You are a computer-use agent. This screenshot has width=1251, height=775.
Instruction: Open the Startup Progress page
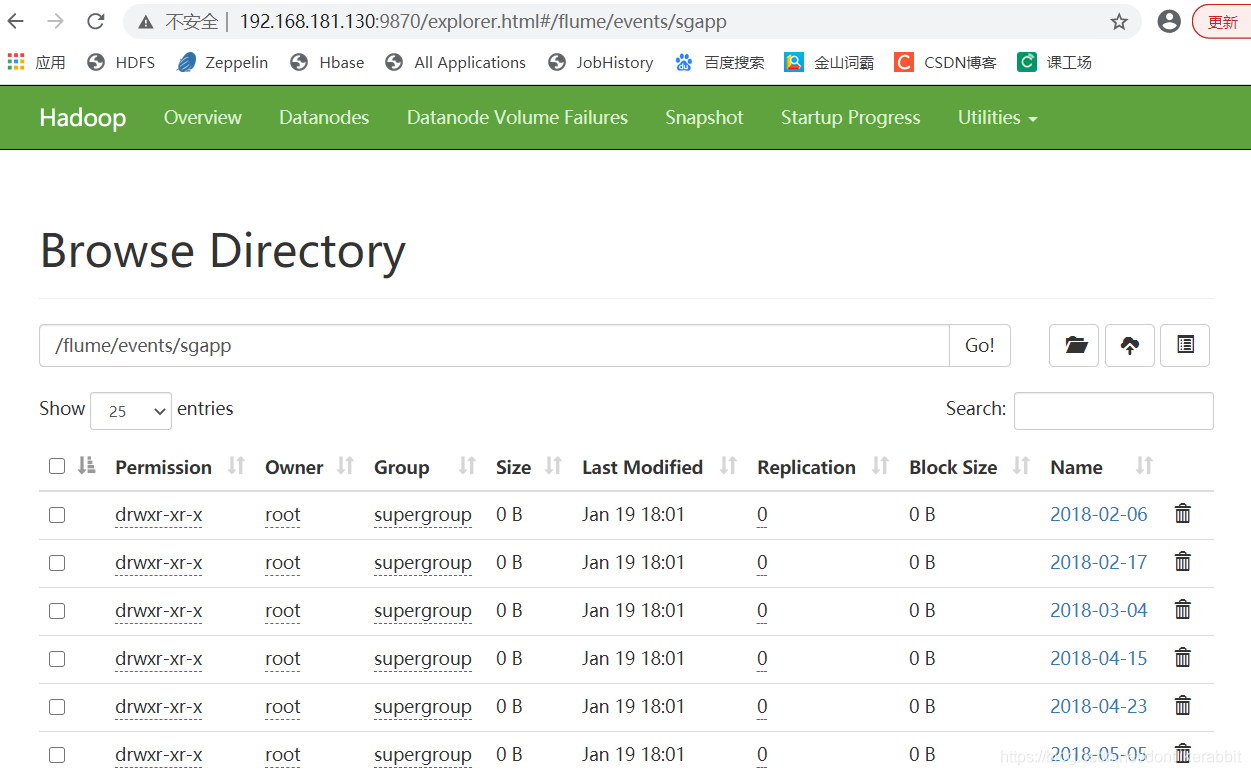[850, 117]
